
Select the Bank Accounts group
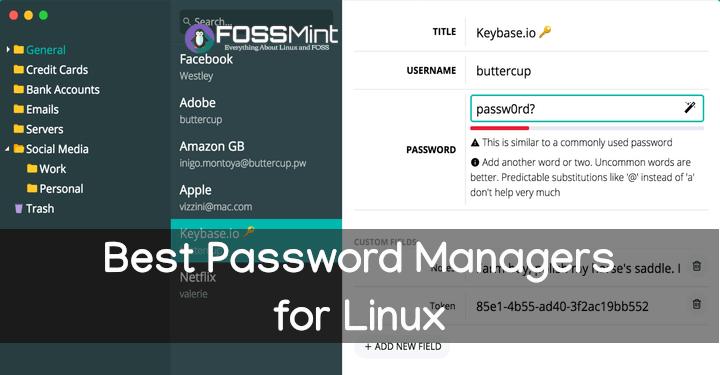pos(57,90)
